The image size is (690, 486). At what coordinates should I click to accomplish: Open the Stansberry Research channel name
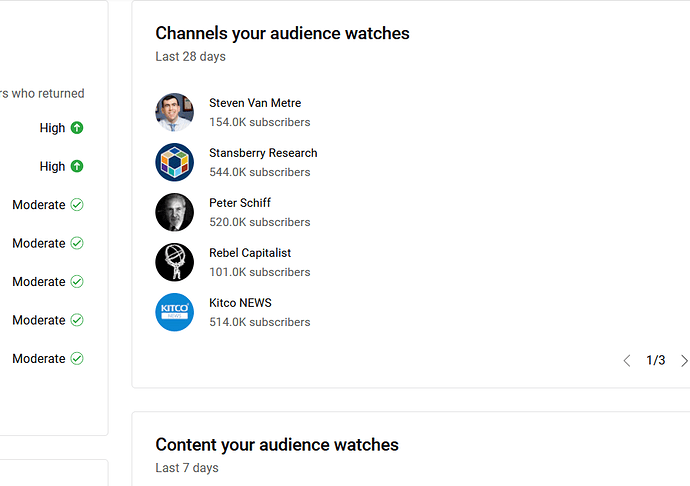263,153
